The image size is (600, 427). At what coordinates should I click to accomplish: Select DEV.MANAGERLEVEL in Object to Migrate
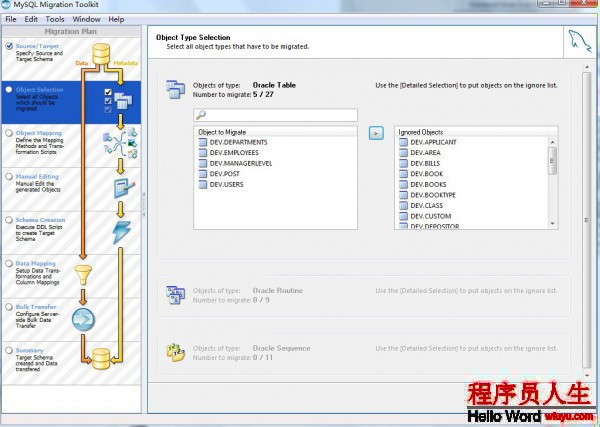[x=241, y=163]
